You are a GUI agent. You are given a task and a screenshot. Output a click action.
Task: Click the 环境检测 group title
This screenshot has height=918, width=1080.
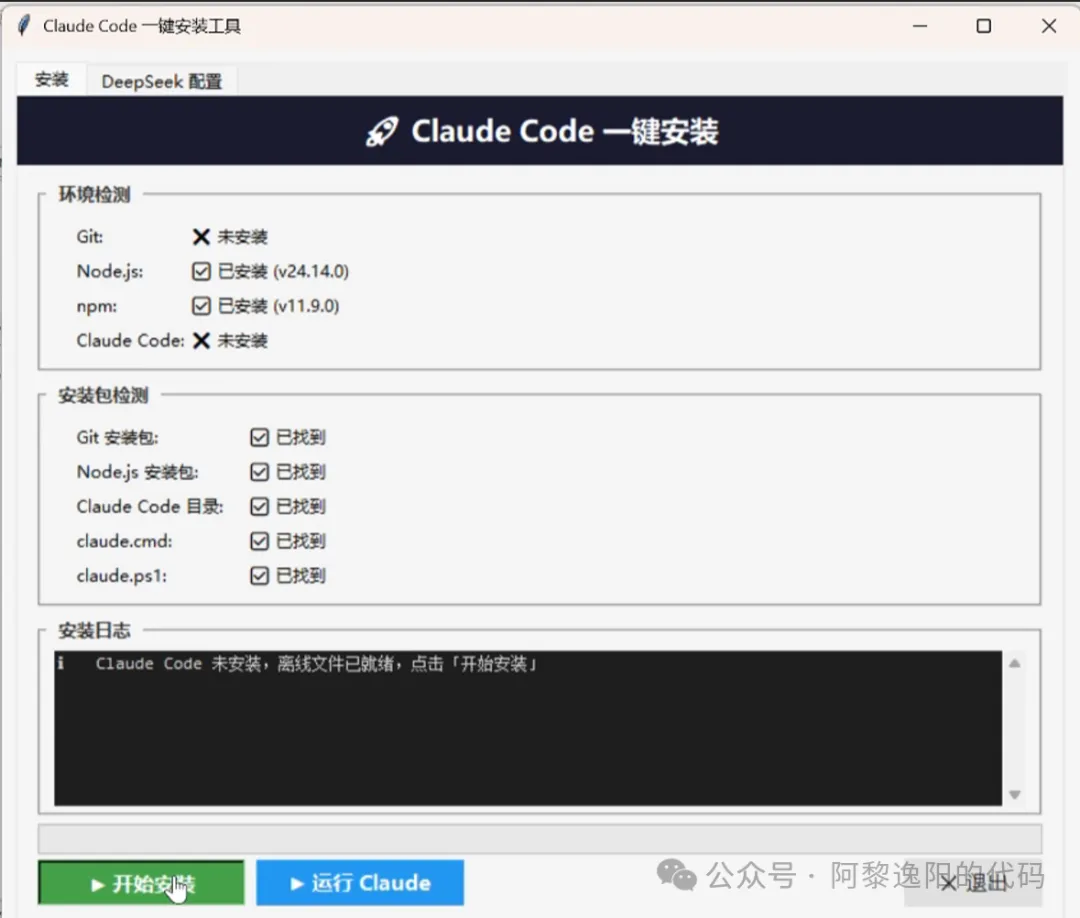94,195
